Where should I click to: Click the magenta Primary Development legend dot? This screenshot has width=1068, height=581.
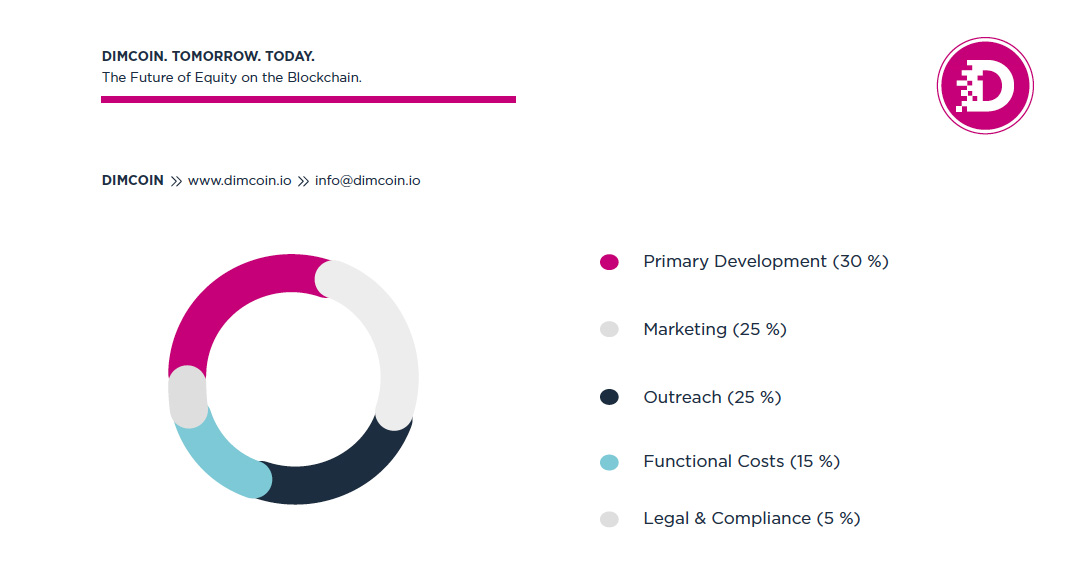[609, 262]
